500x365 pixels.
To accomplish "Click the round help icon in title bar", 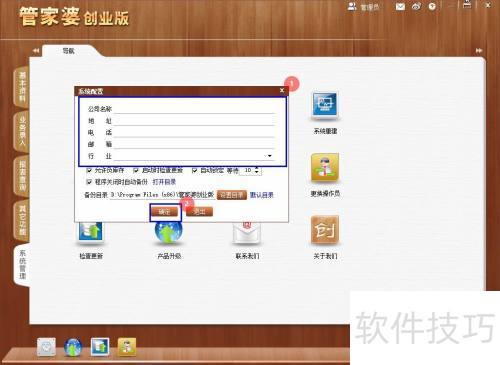I will [432, 6].
